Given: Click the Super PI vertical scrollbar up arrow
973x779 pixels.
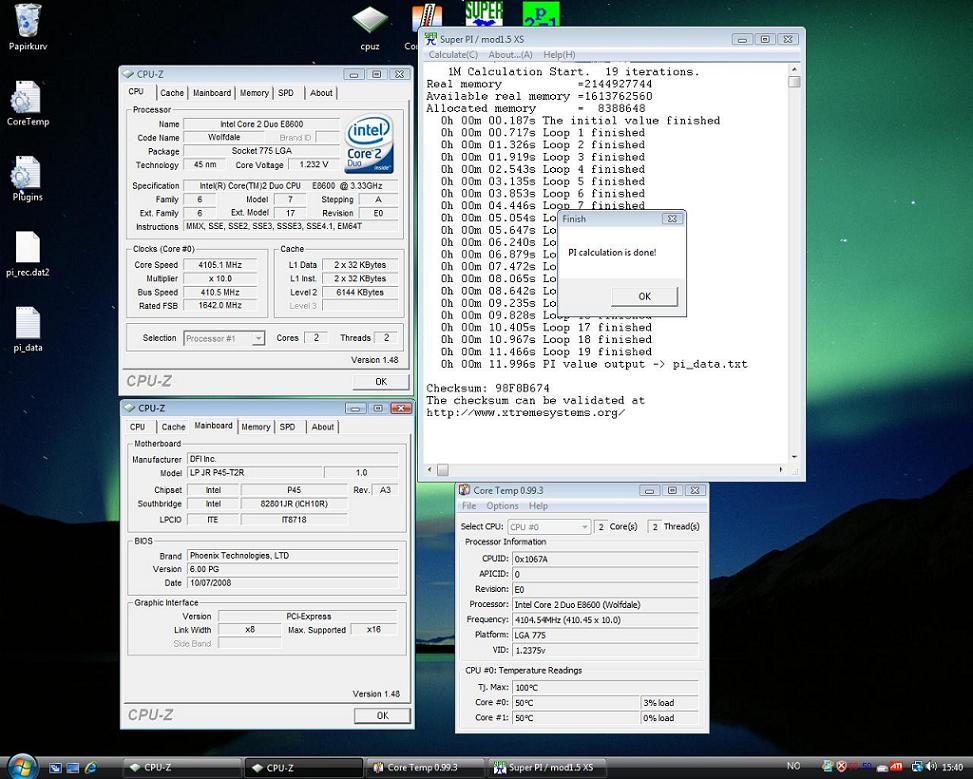Looking at the screenshot, I should click(x=794, y=70).
